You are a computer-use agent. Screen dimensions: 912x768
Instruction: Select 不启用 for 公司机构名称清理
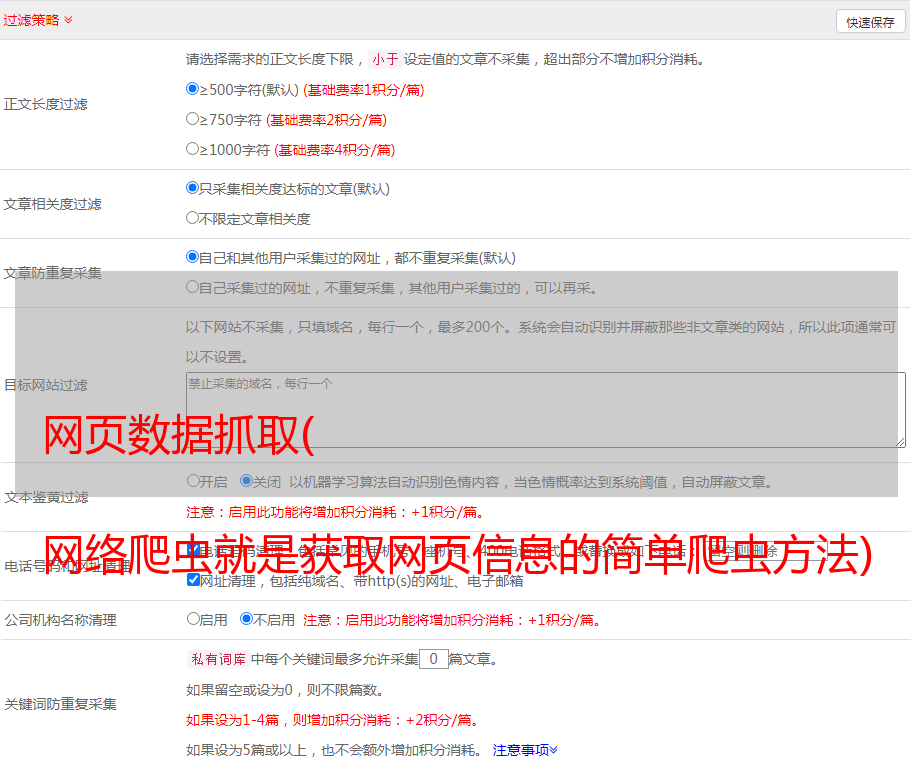[x=246, y=618]
